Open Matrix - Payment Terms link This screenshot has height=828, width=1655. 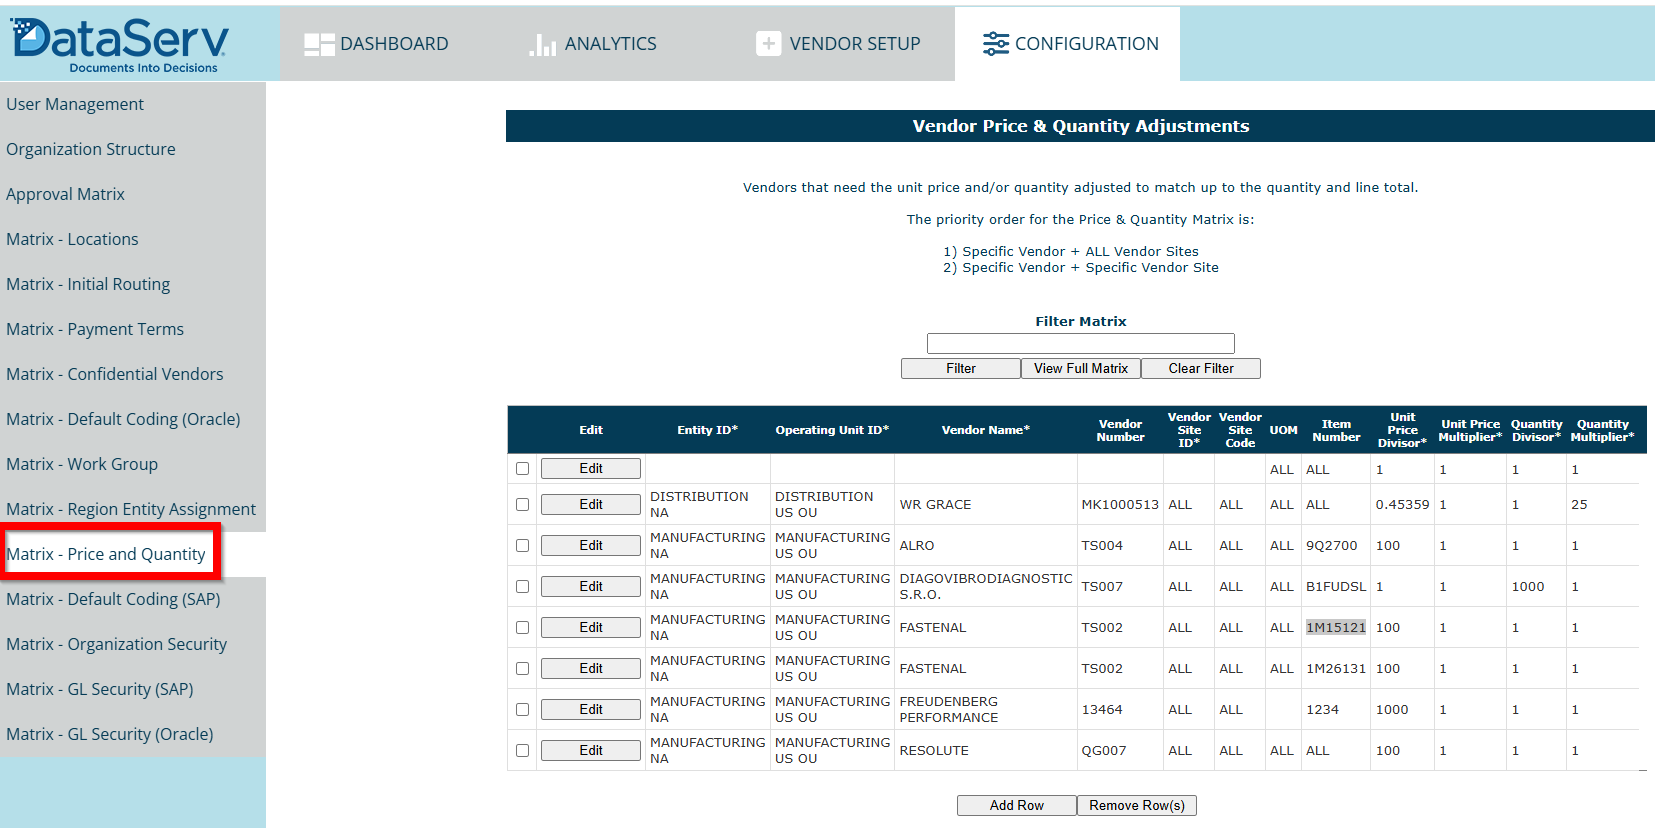95,329
